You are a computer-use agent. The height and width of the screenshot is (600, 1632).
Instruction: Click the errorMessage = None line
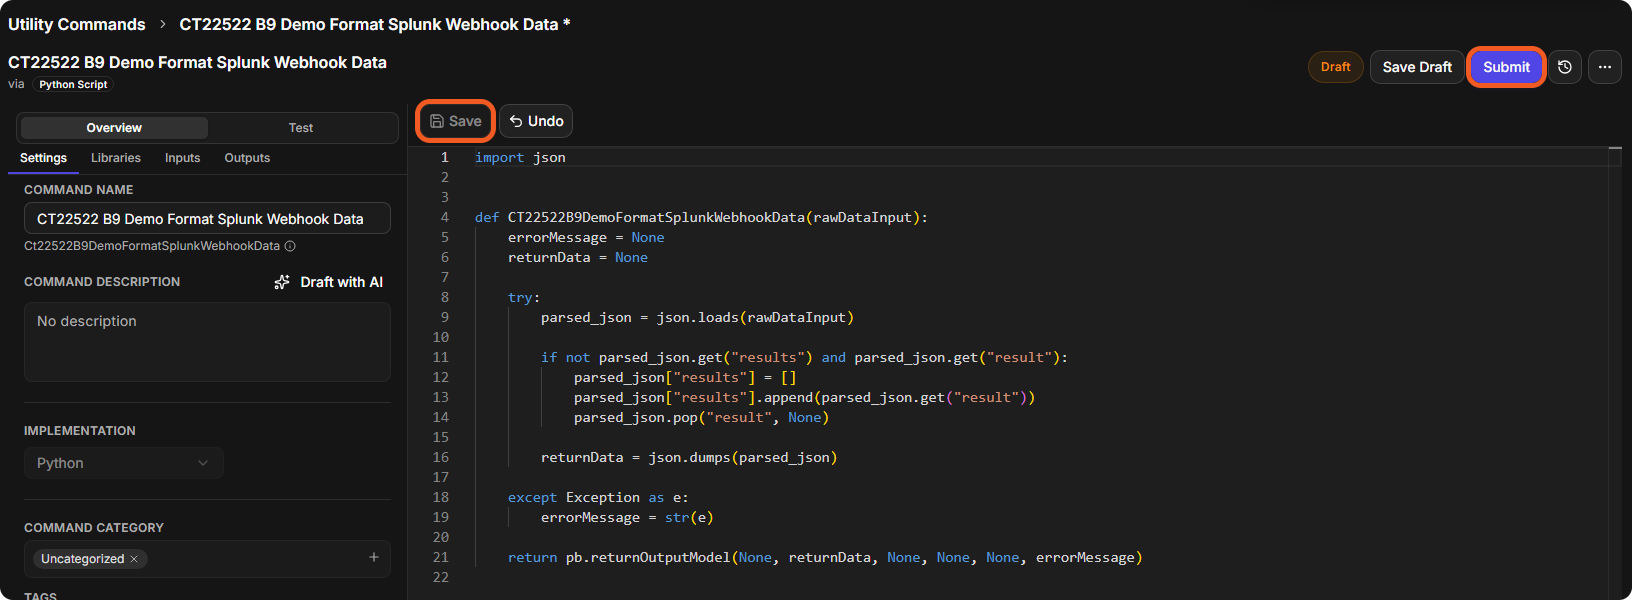coord(586,237)
